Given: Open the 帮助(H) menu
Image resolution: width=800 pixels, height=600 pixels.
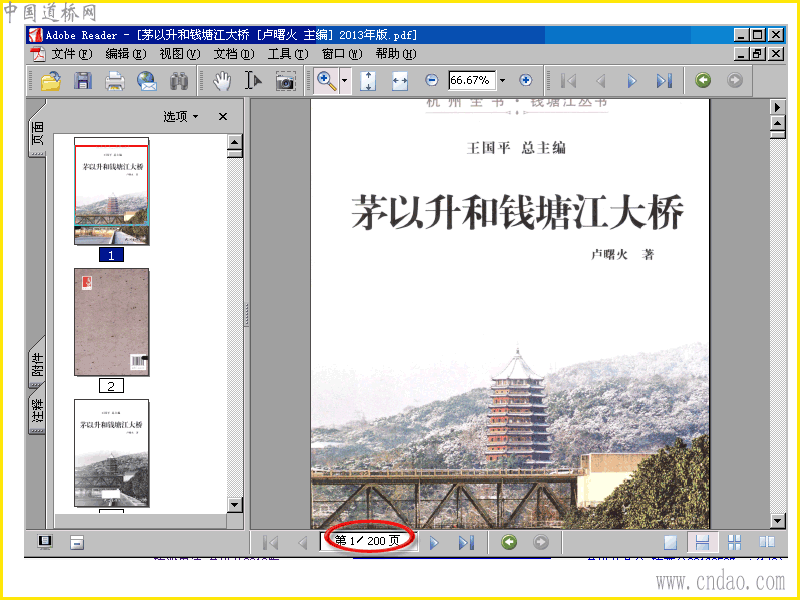Looking at the screenshot, I should [396, 54].
